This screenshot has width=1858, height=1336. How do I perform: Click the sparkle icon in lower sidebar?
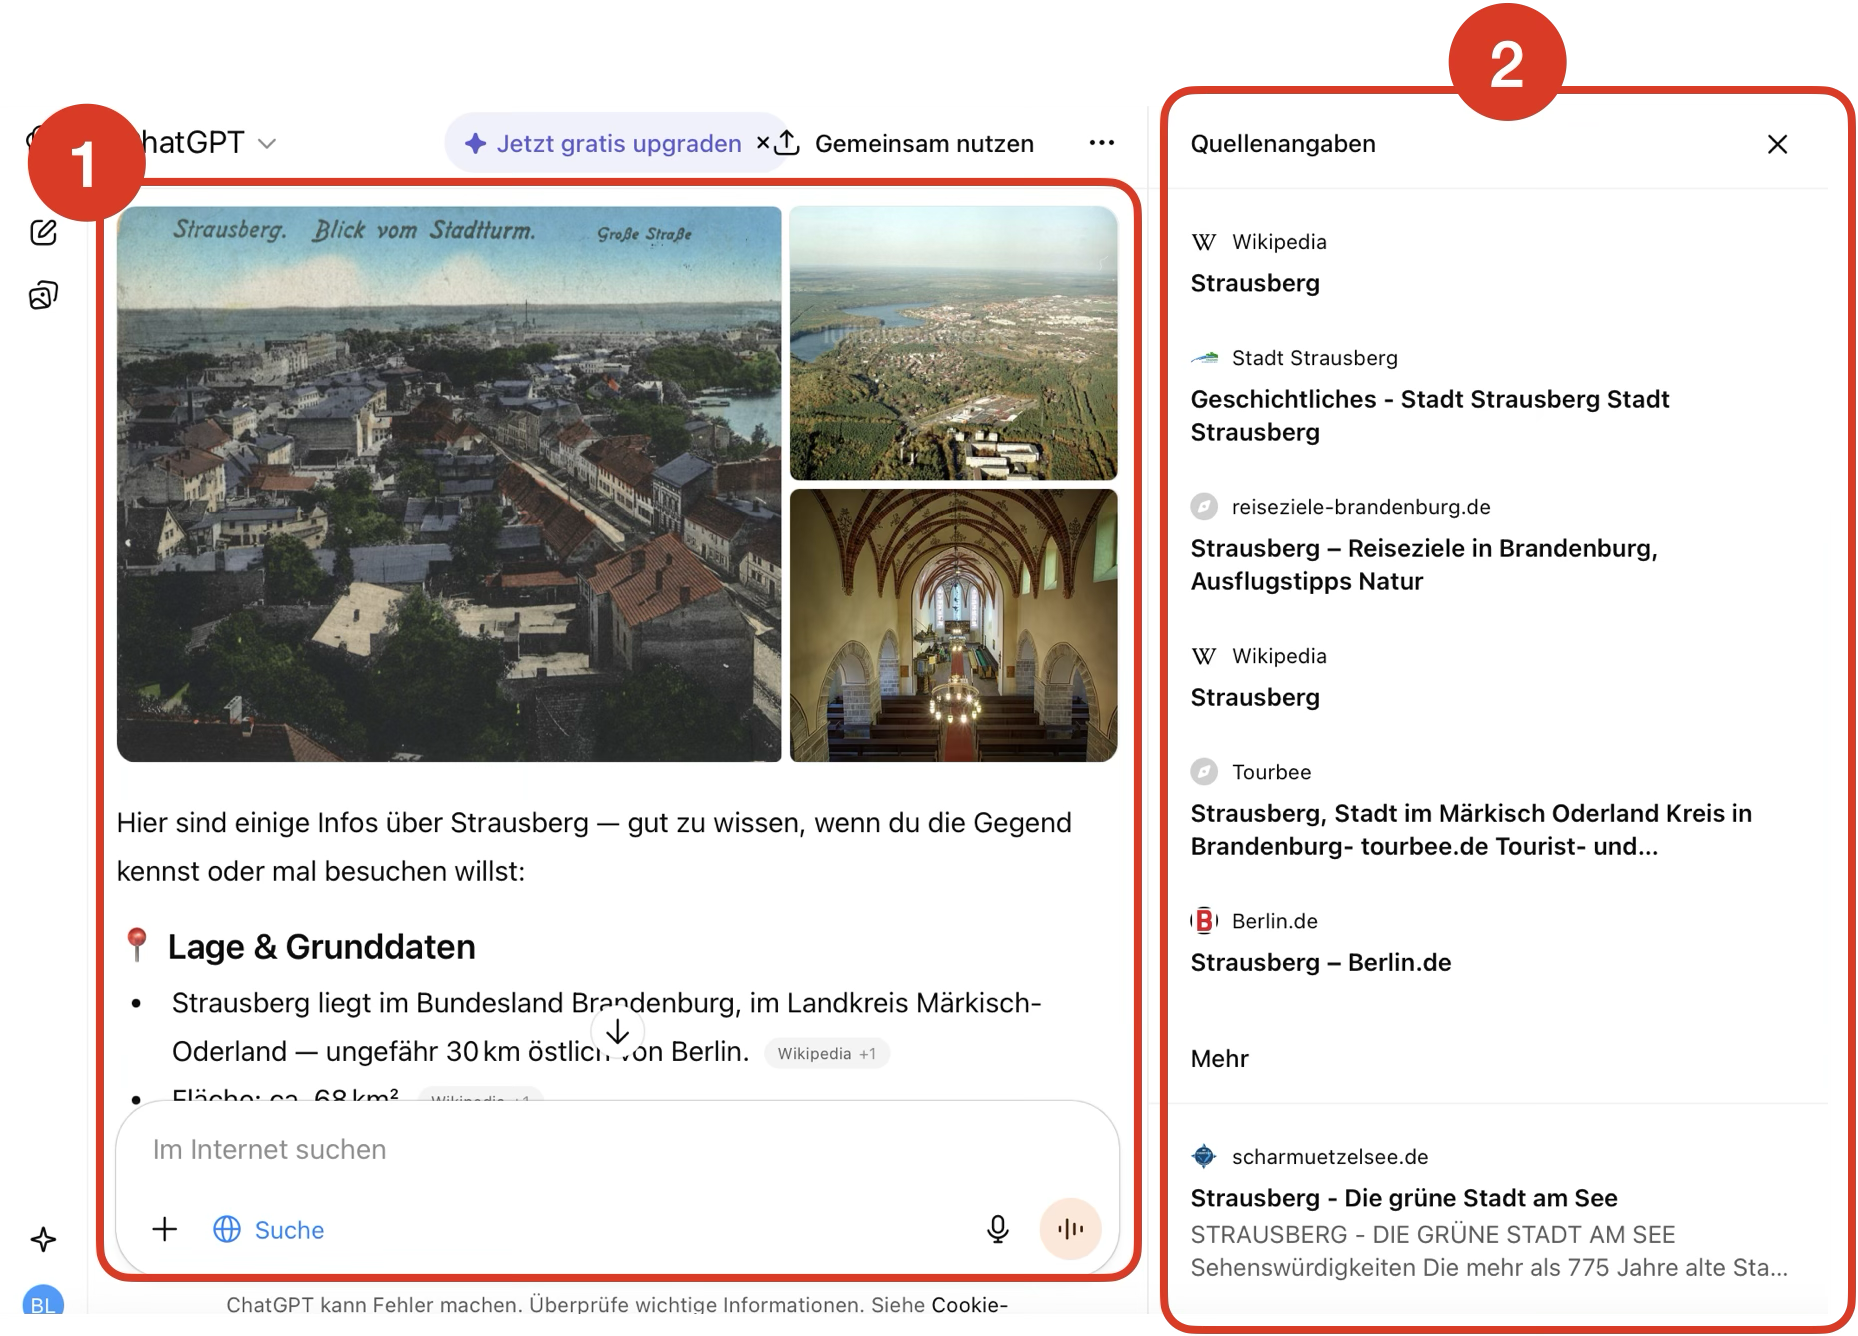tap(43, 1240)
